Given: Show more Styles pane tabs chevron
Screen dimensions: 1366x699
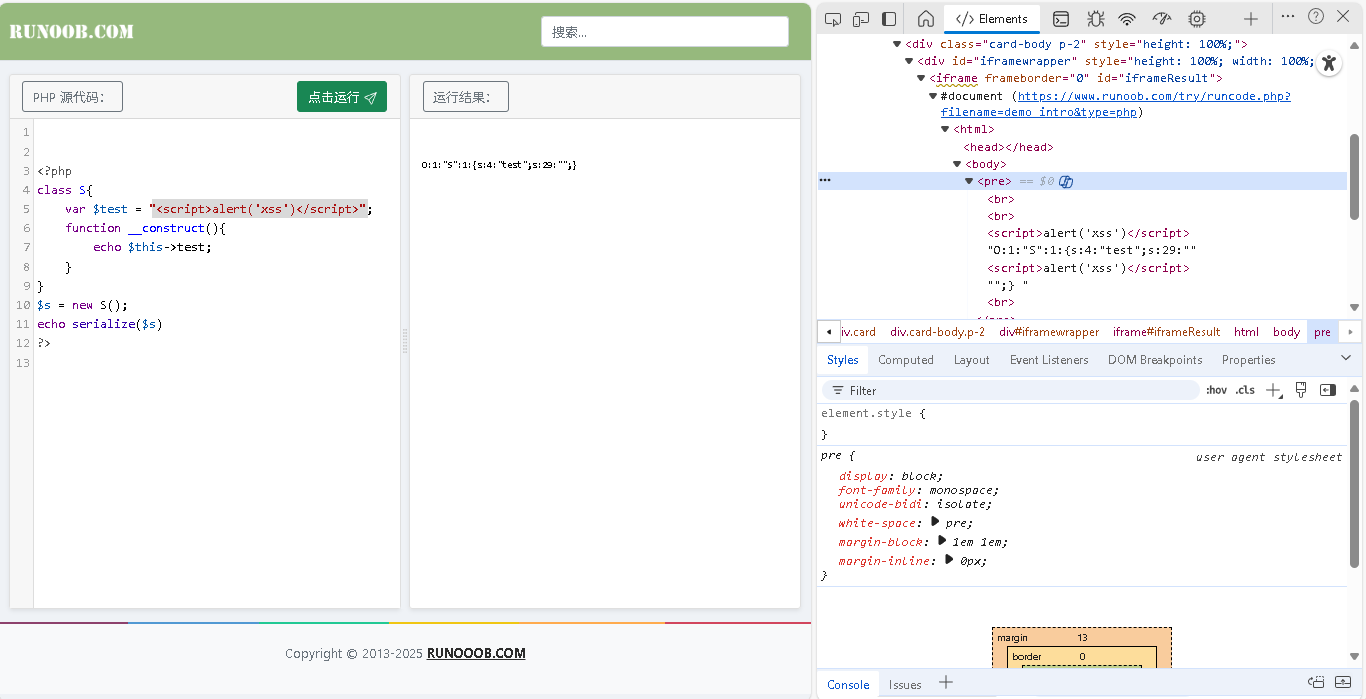Looking at the screenshot, I should click(1345, 358).
